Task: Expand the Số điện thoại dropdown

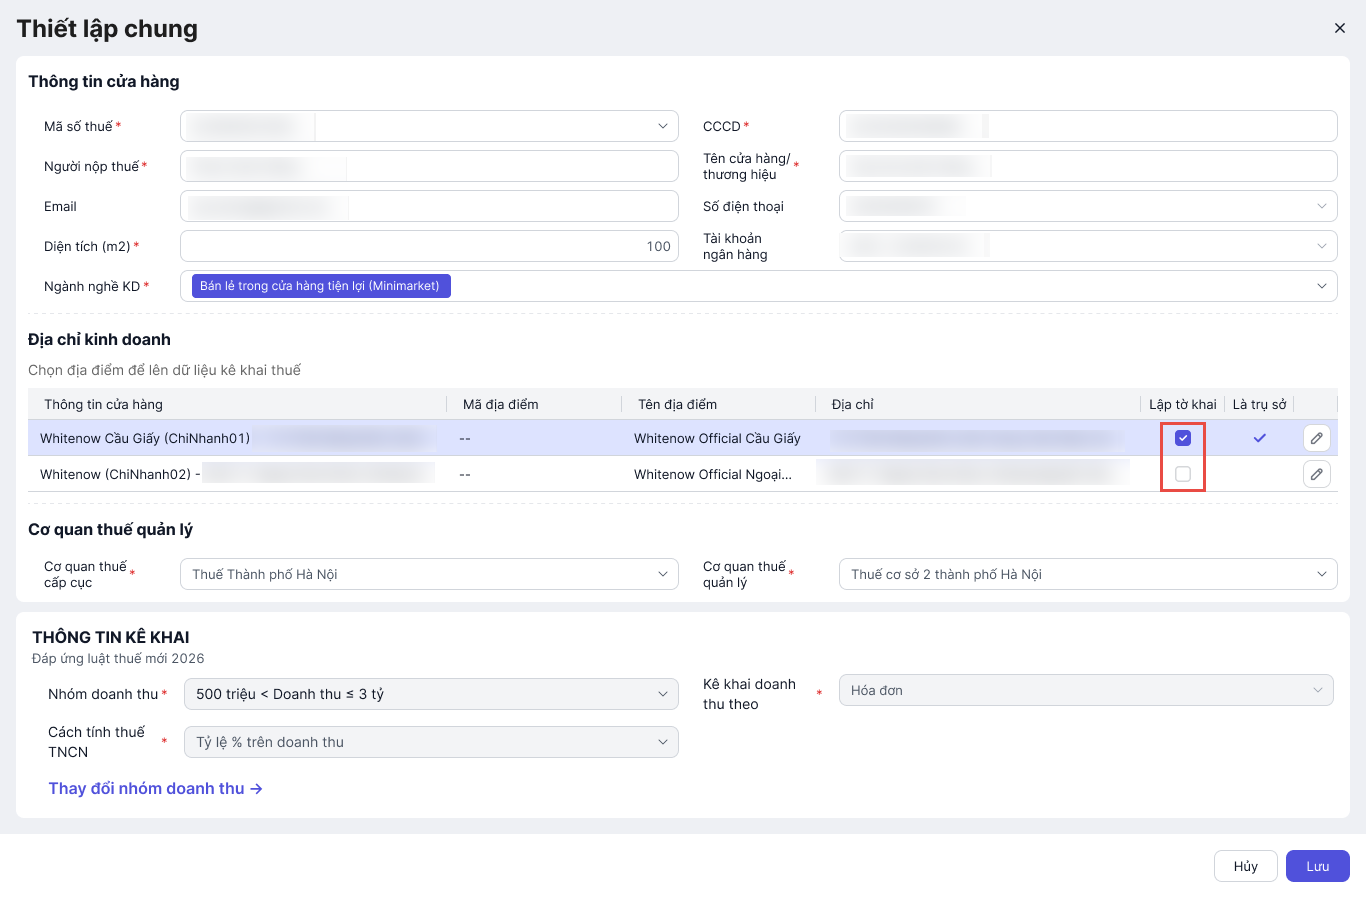Action: (x=1321, y=206)
